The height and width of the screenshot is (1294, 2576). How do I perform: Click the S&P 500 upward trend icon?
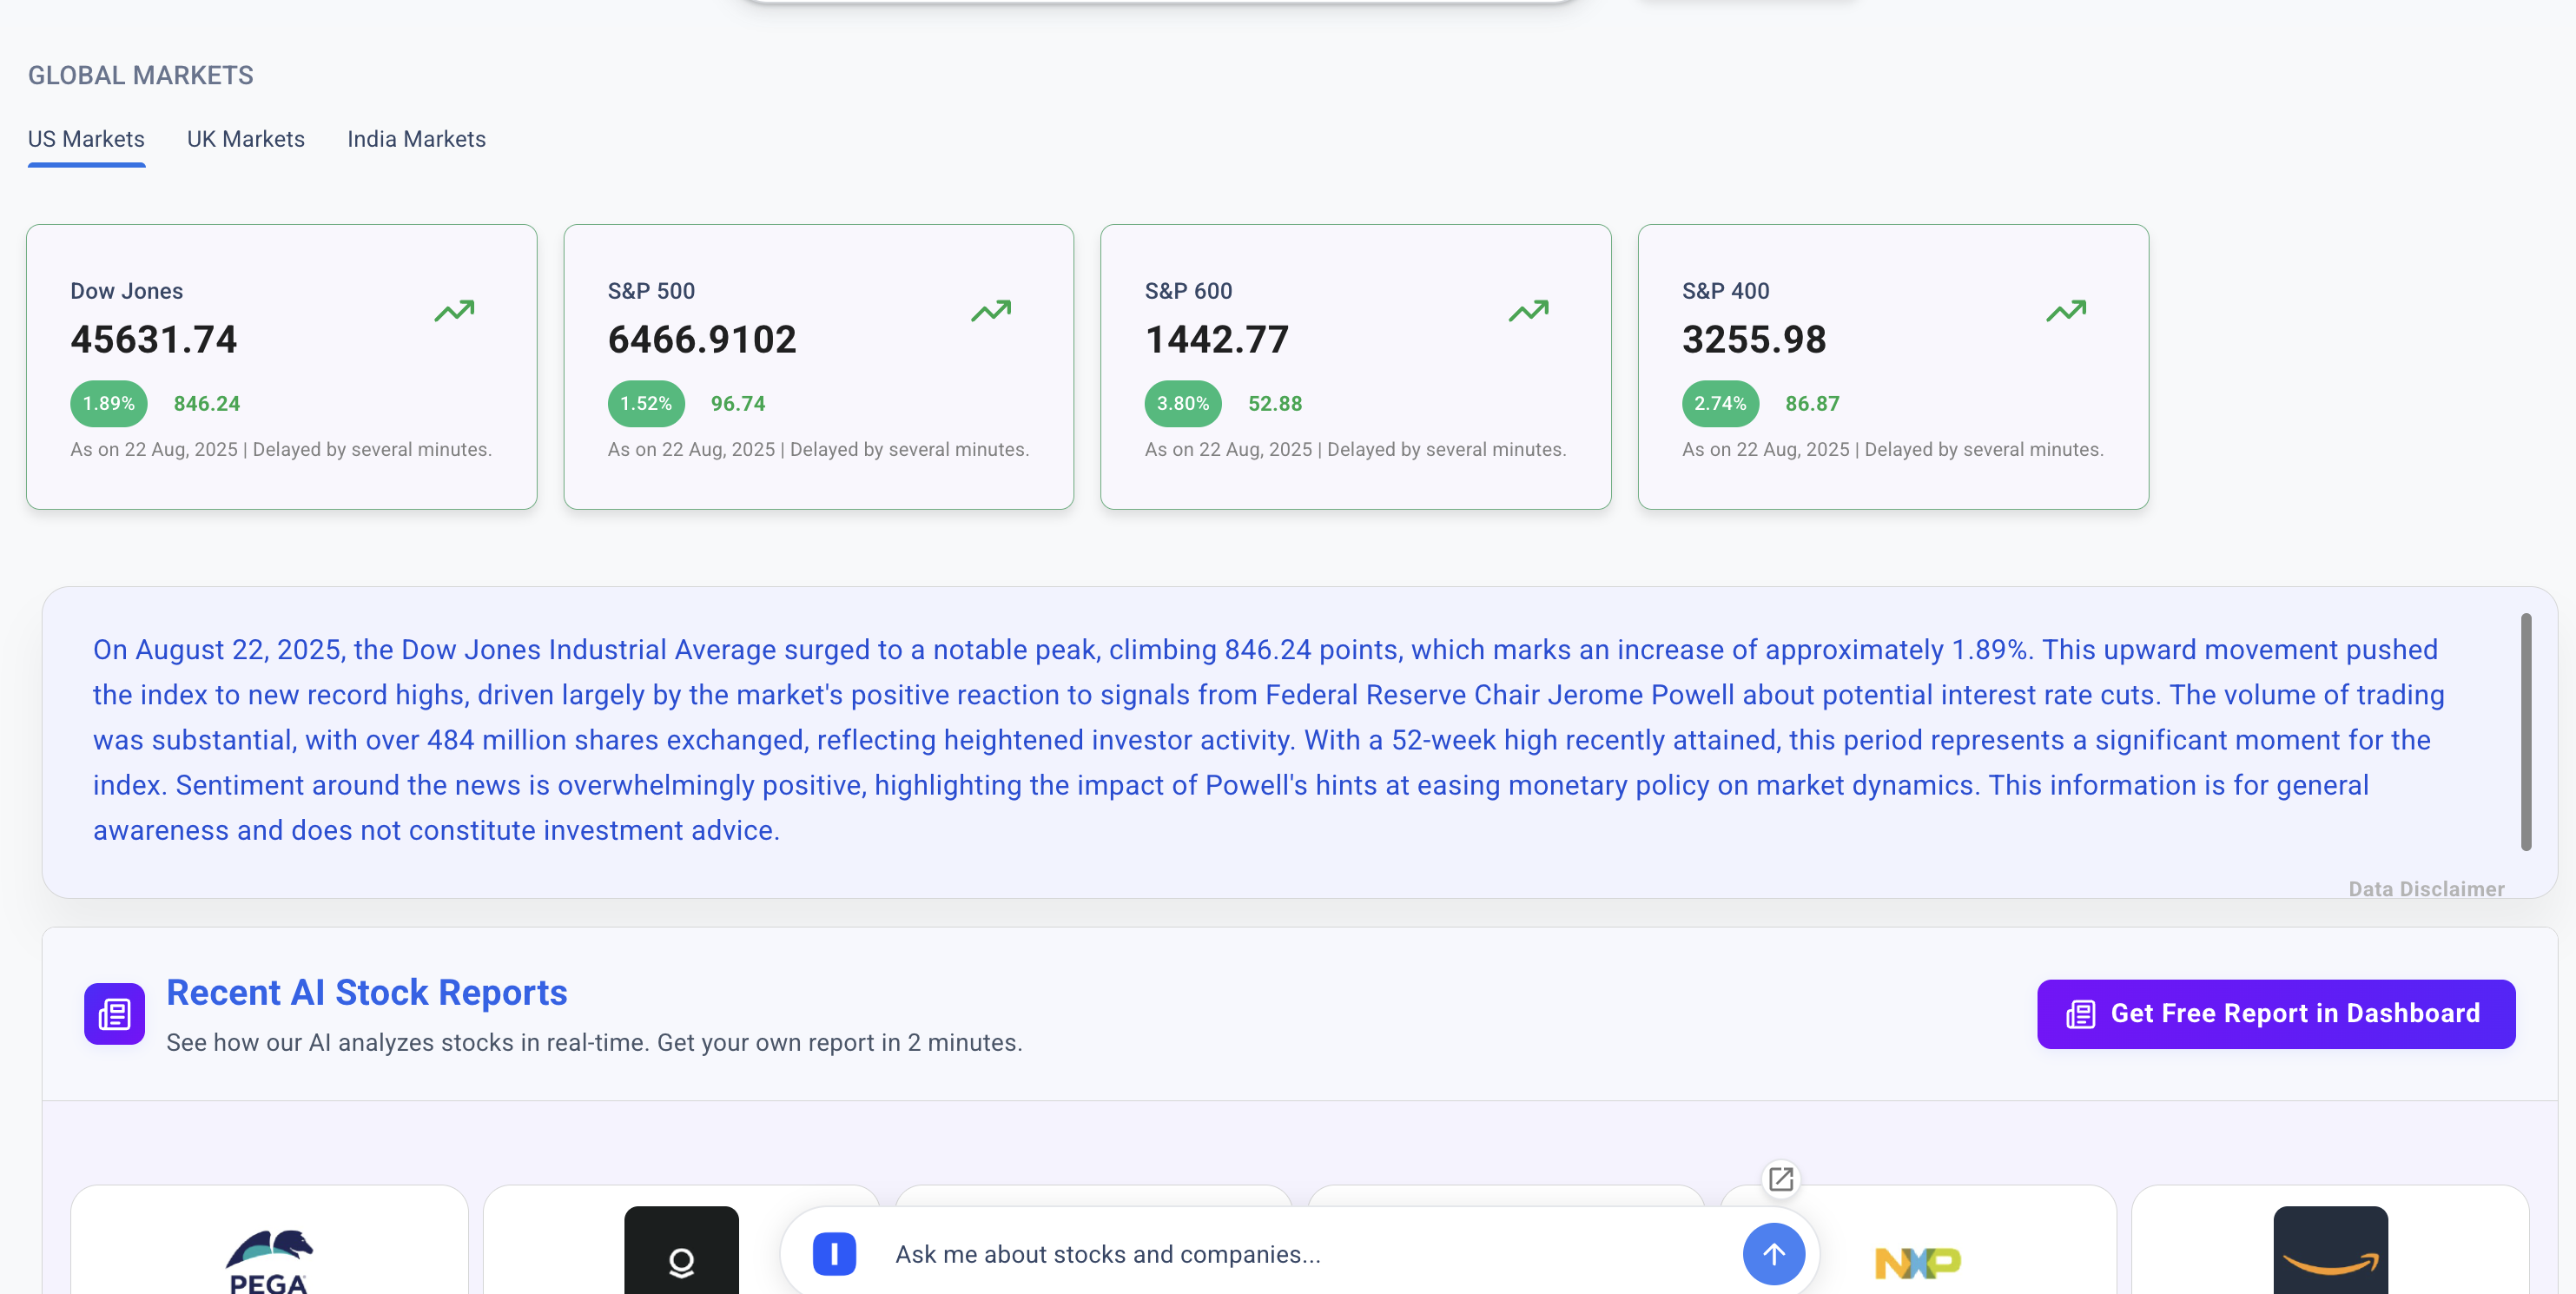point(991,311)
